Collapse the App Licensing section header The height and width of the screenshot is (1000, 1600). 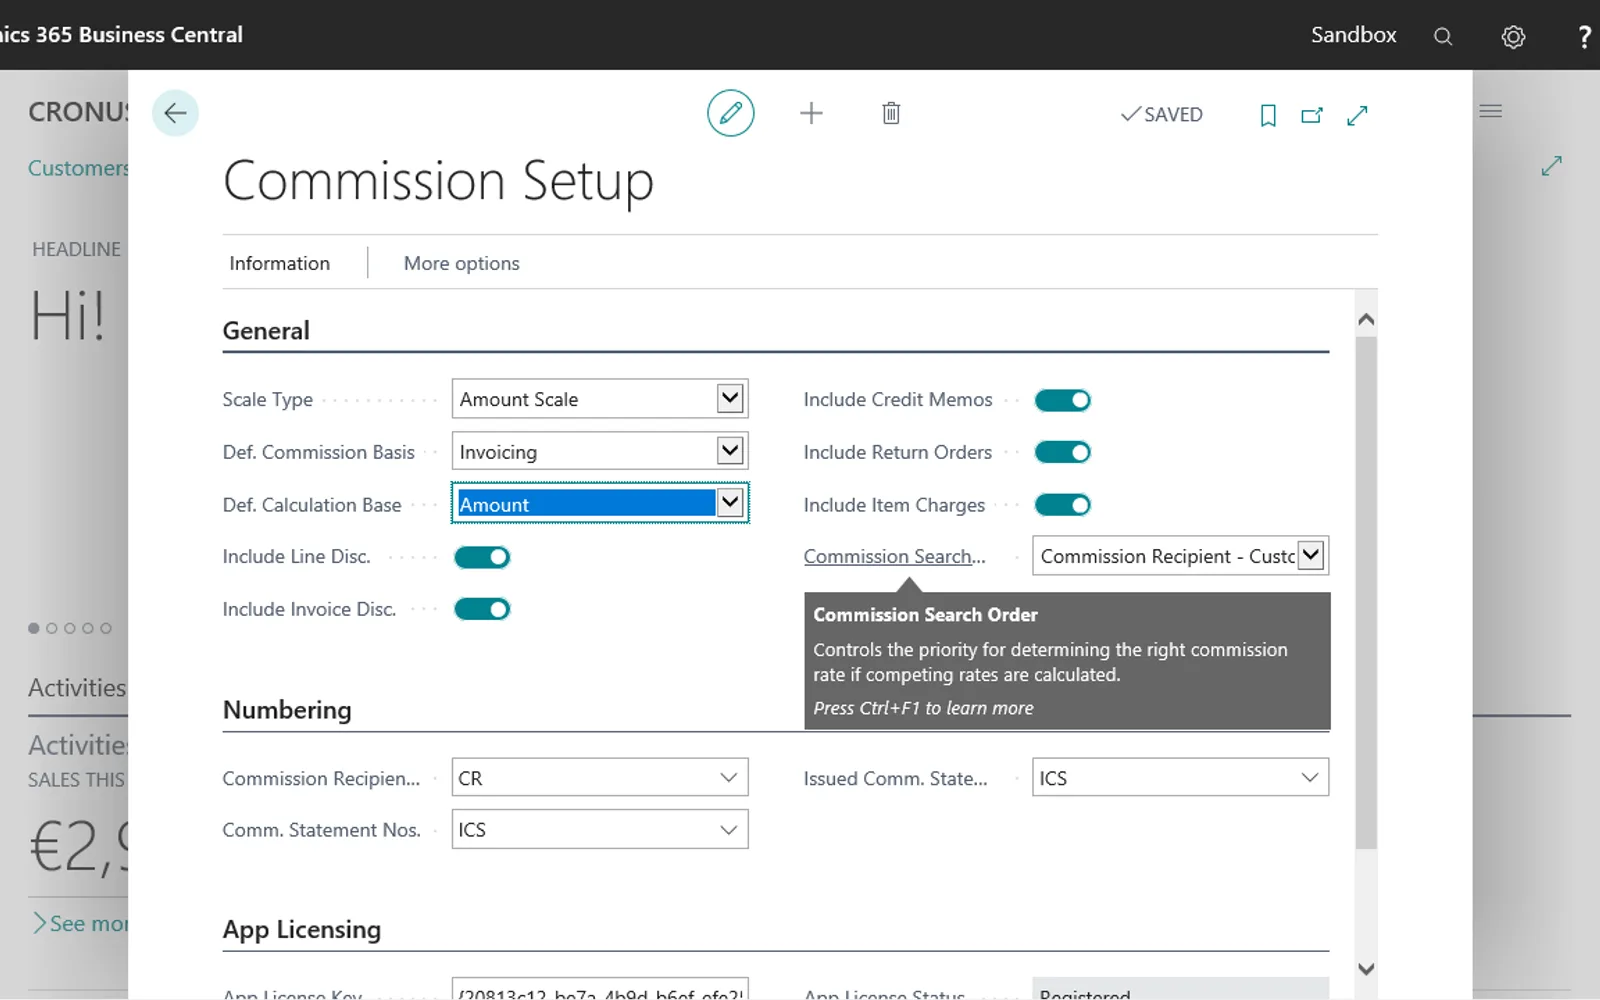click(x=301, y=930)
